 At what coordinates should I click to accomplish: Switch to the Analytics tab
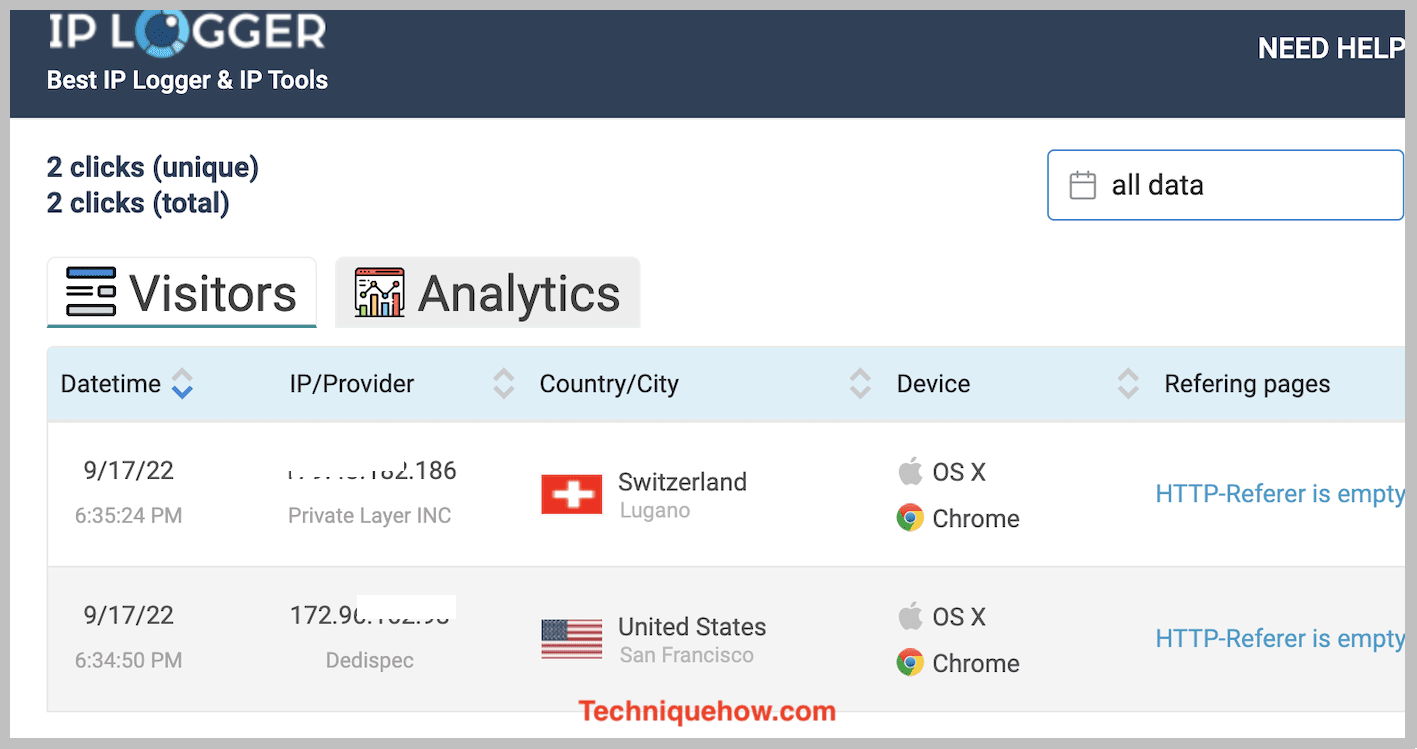[488, 293]
